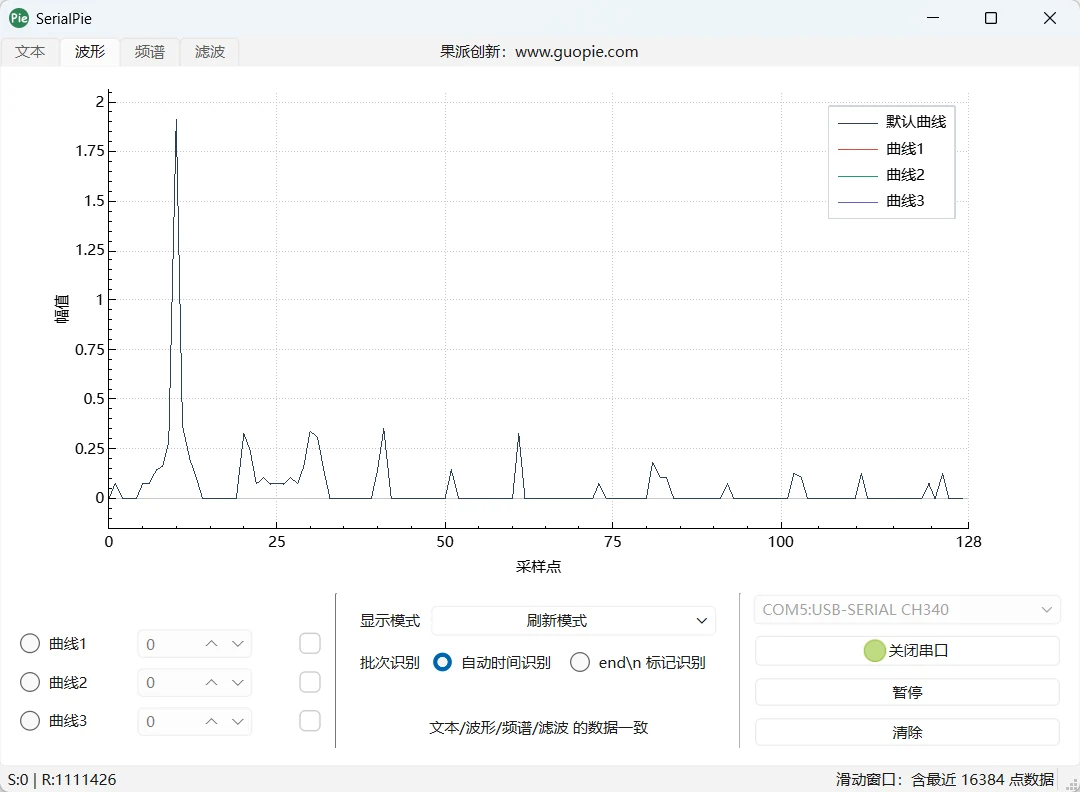Click the S:0 | R:1111426 status text
The image size is (1080, 792).
[62, 780]
